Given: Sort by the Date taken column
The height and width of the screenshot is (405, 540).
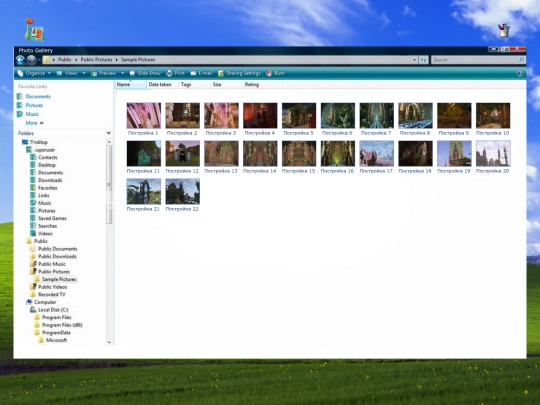Looking at the screenshot, I should pyautogui.click(x=162, y=84).
